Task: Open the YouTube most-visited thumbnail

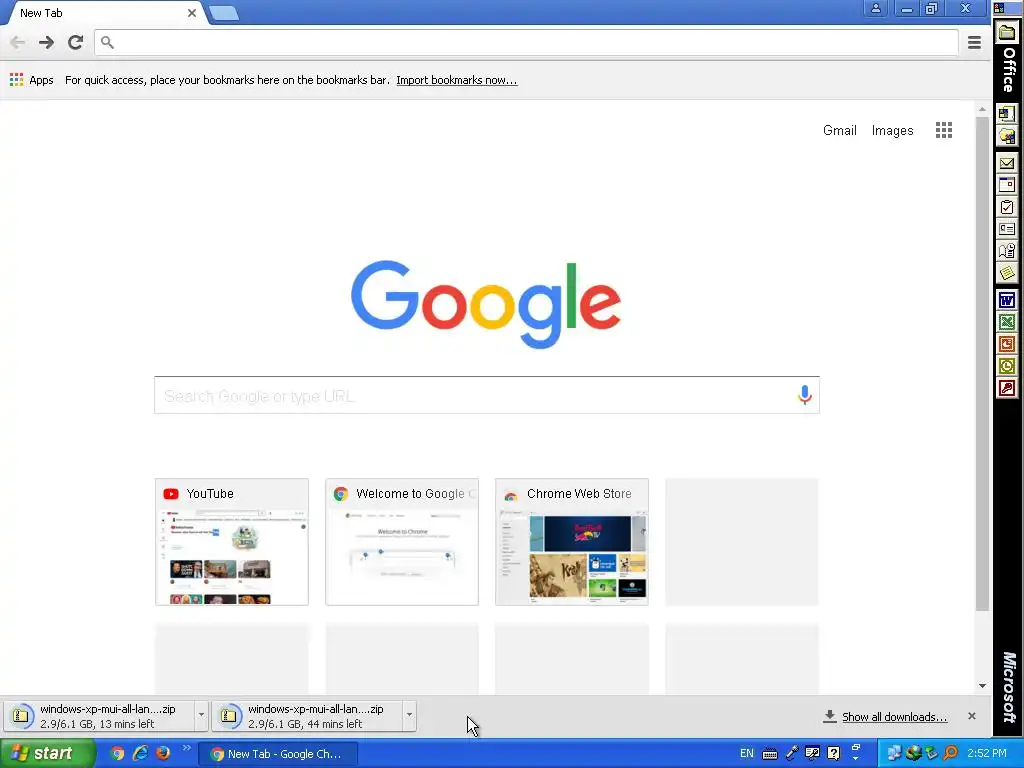Action: click(x=232, y=542)
